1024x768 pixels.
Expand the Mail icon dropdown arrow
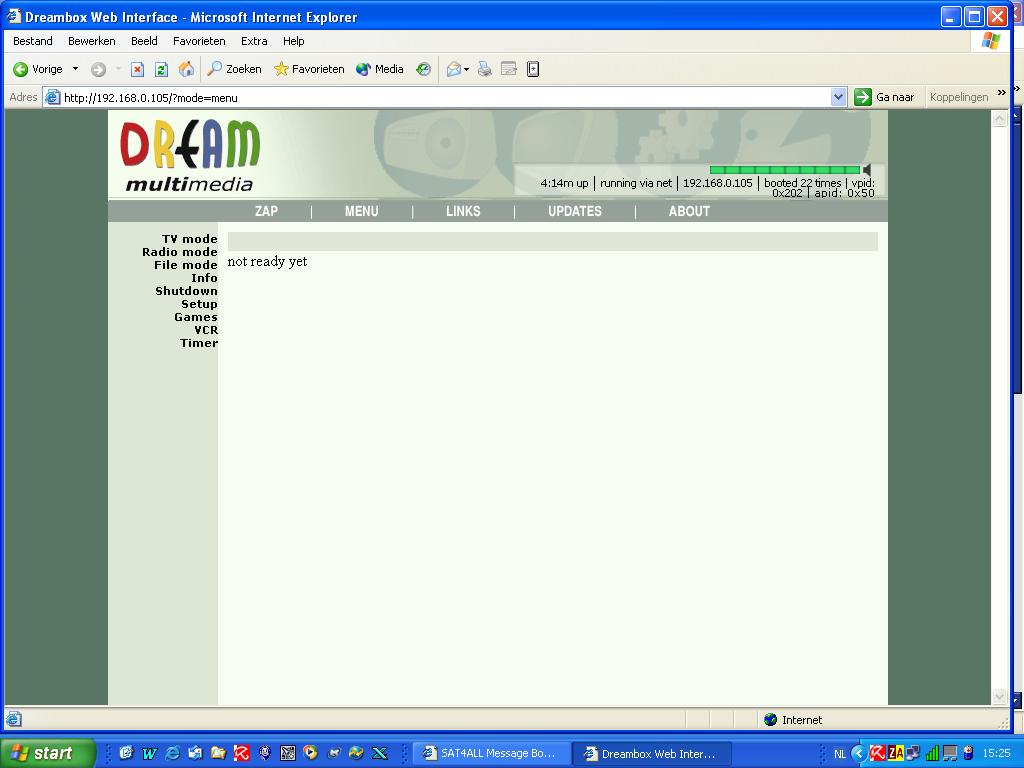click(466, 69)
